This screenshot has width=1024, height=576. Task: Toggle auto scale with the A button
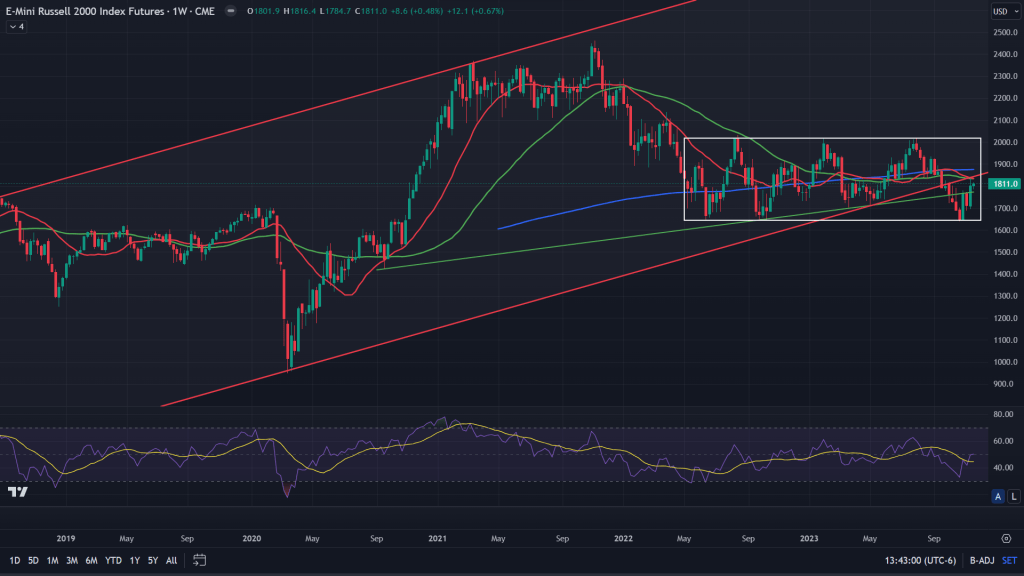(x=997, y=496)
